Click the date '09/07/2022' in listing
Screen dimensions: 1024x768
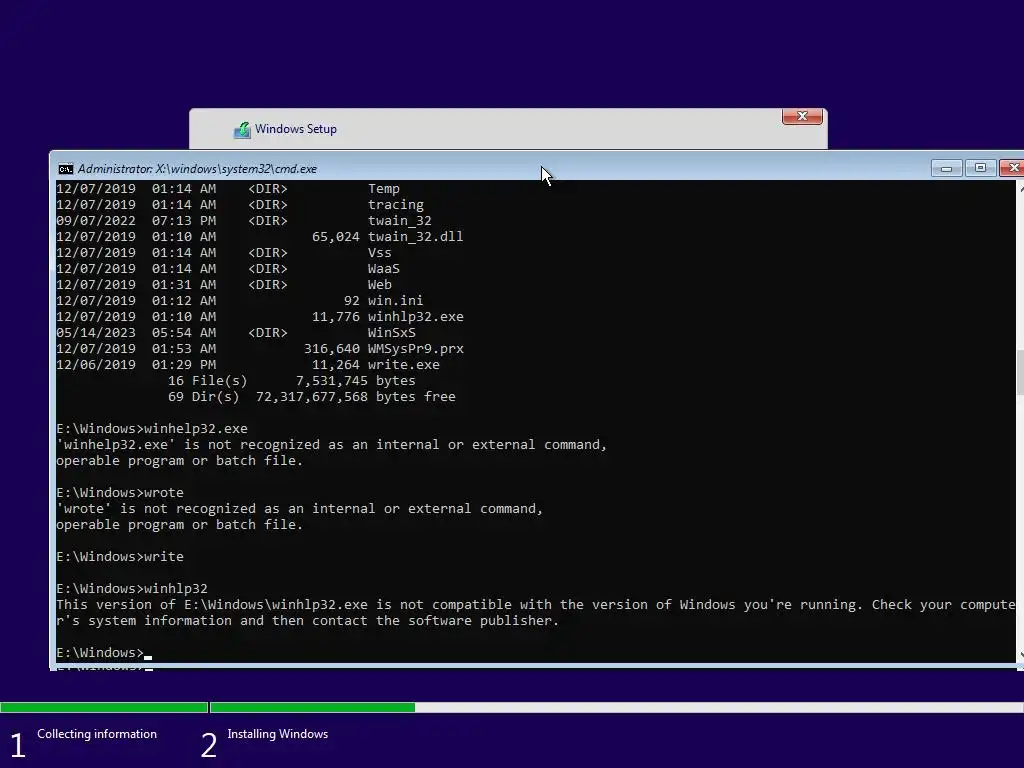click(x=96, y=221)
